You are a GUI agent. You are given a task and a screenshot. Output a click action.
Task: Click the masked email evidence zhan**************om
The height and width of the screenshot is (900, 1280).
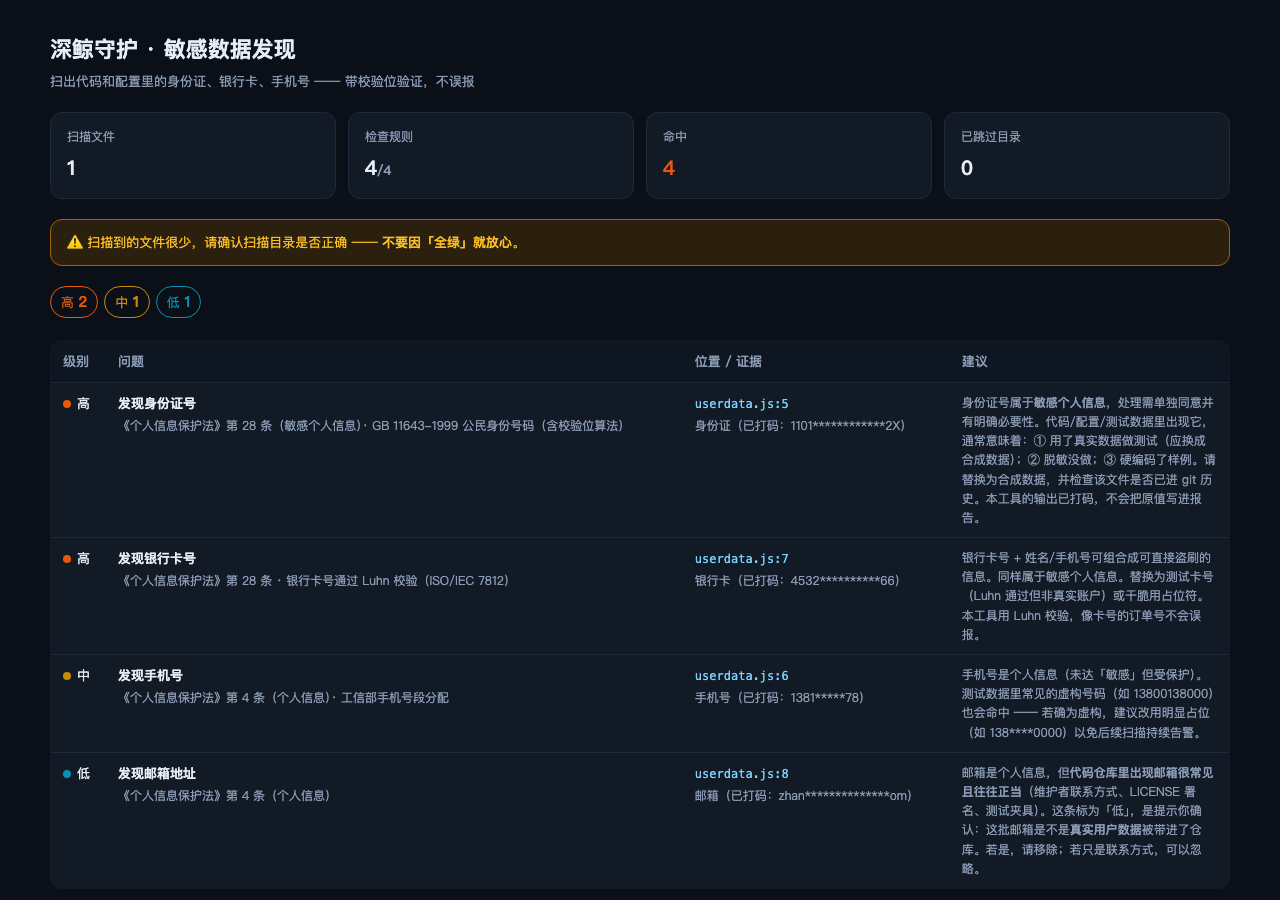844,795
